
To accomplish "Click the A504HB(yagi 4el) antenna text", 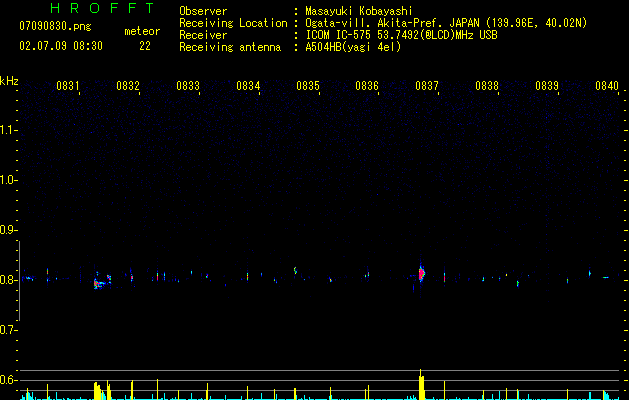I will pos(353,47).
